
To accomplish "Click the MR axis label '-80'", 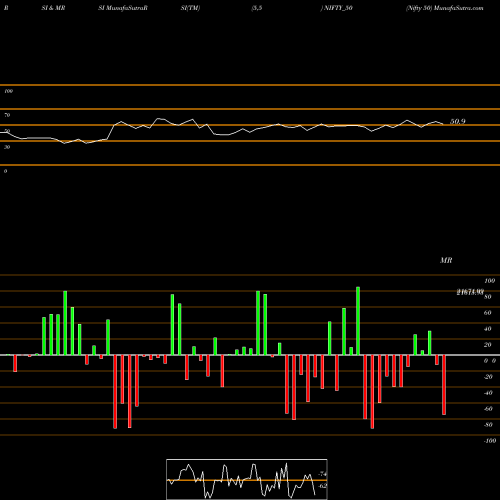I will point(488,425).
